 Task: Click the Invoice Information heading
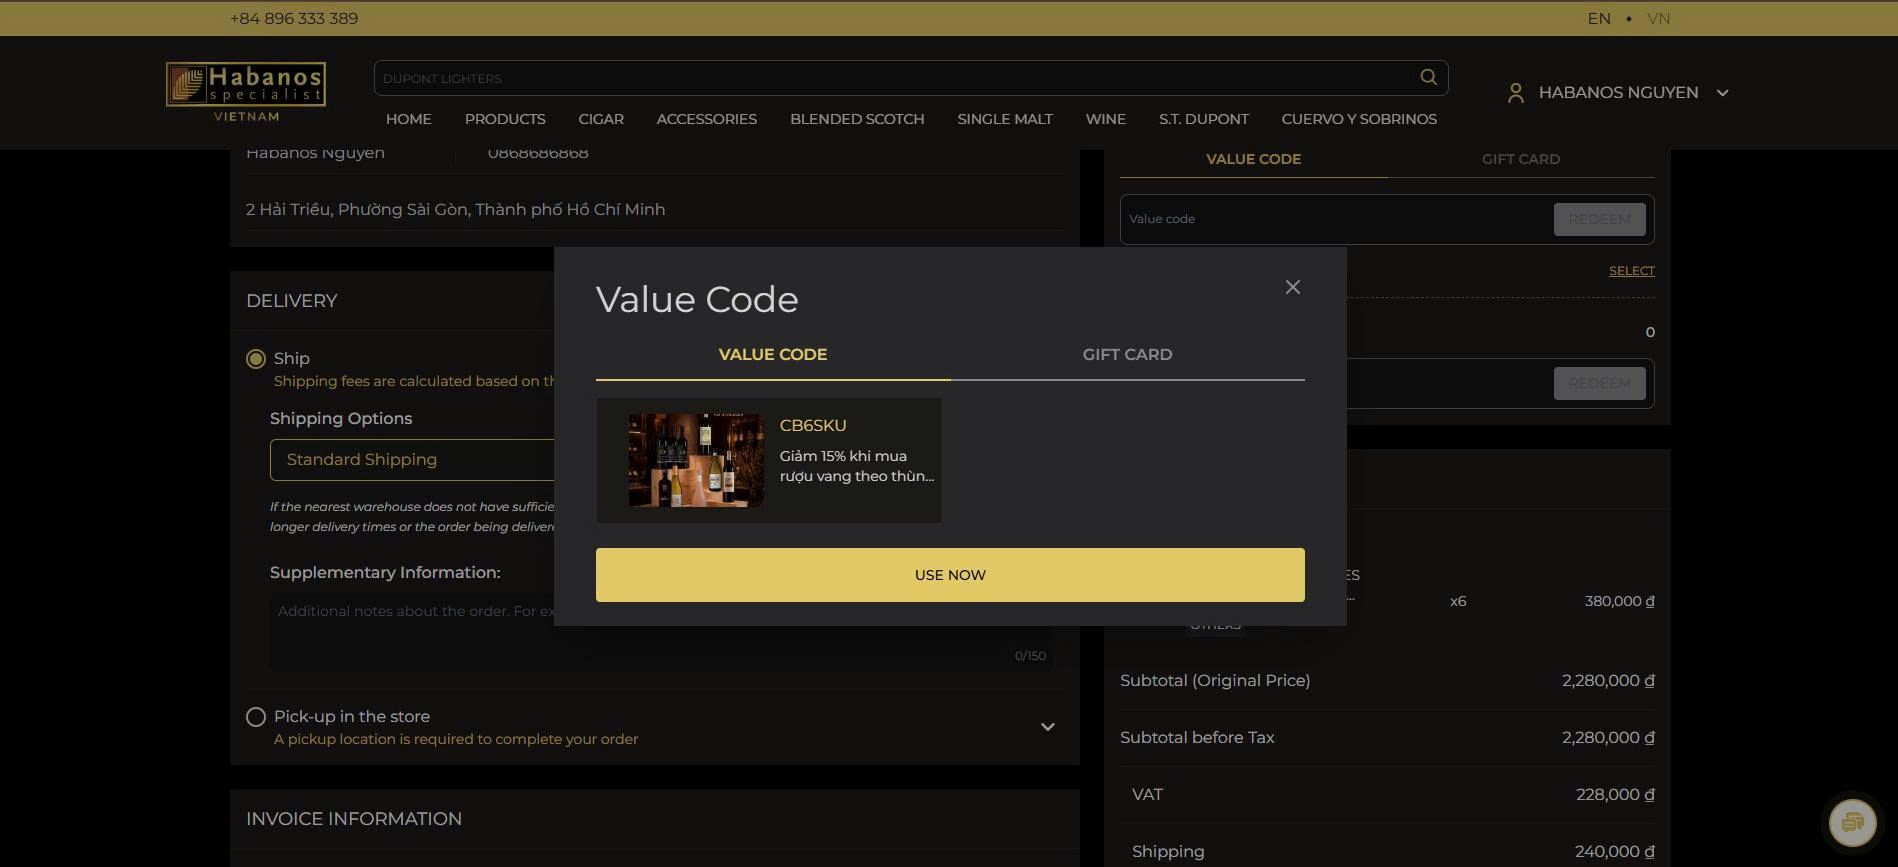coord(354,819)
